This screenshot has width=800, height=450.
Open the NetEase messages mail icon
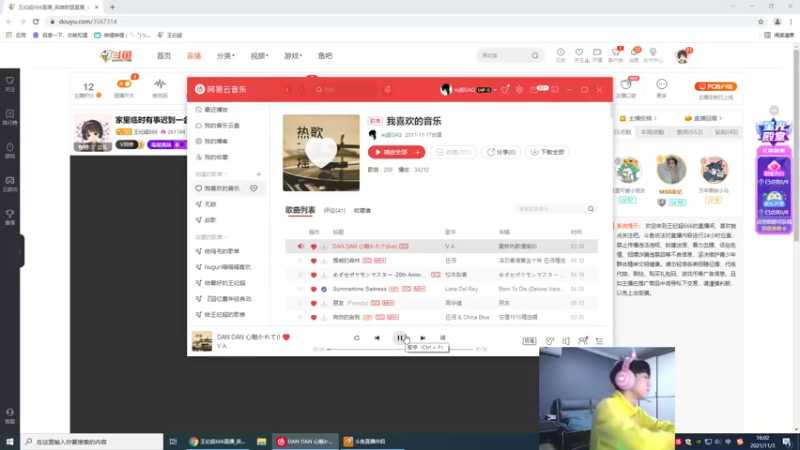pos(534,90)
